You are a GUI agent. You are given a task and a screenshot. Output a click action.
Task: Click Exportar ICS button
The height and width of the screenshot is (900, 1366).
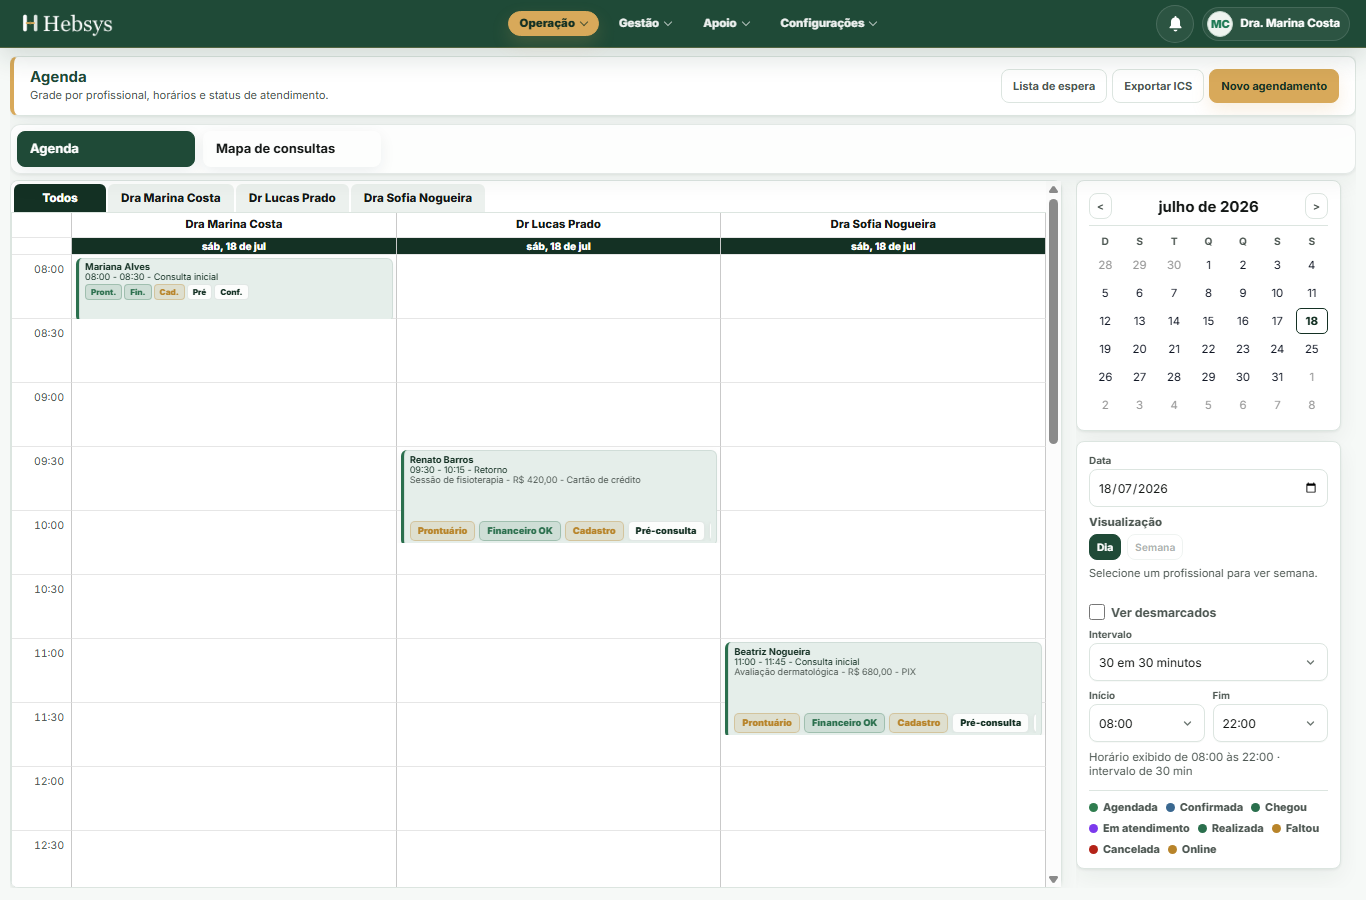coord(1158,86)
